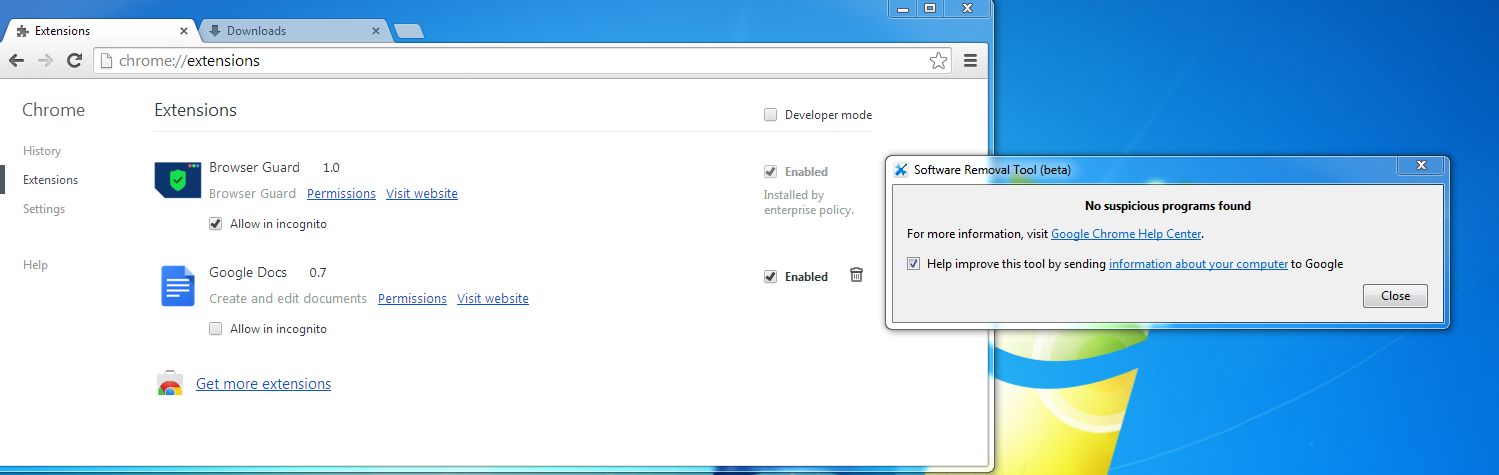The height and width of the screenshot is (475, 1499).
Task: Click the Chrome heading in the sidebar
Action: (x=54, y=110)
